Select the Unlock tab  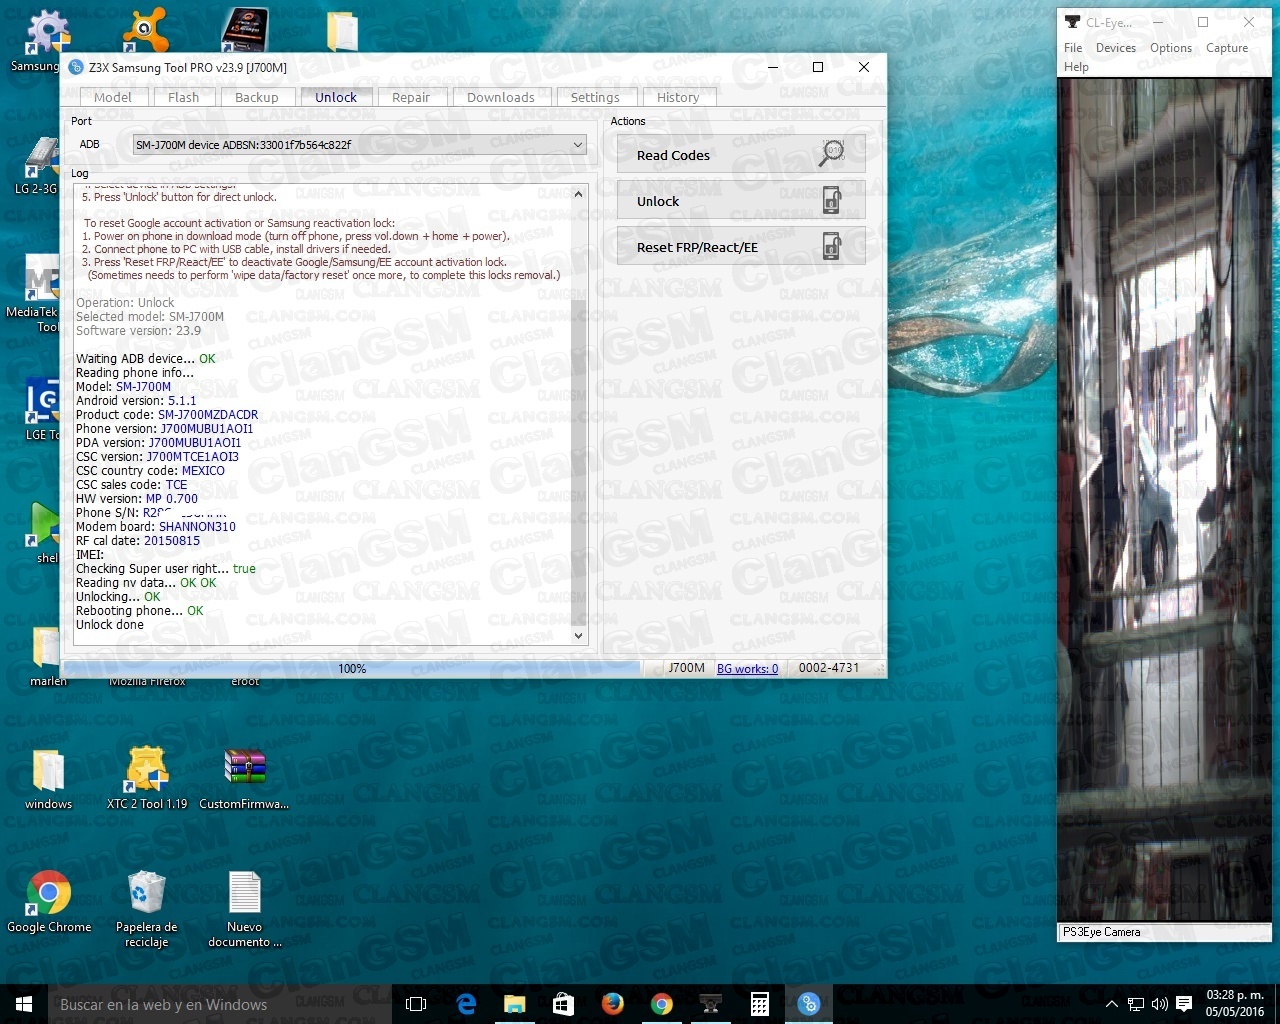(336, 97)
